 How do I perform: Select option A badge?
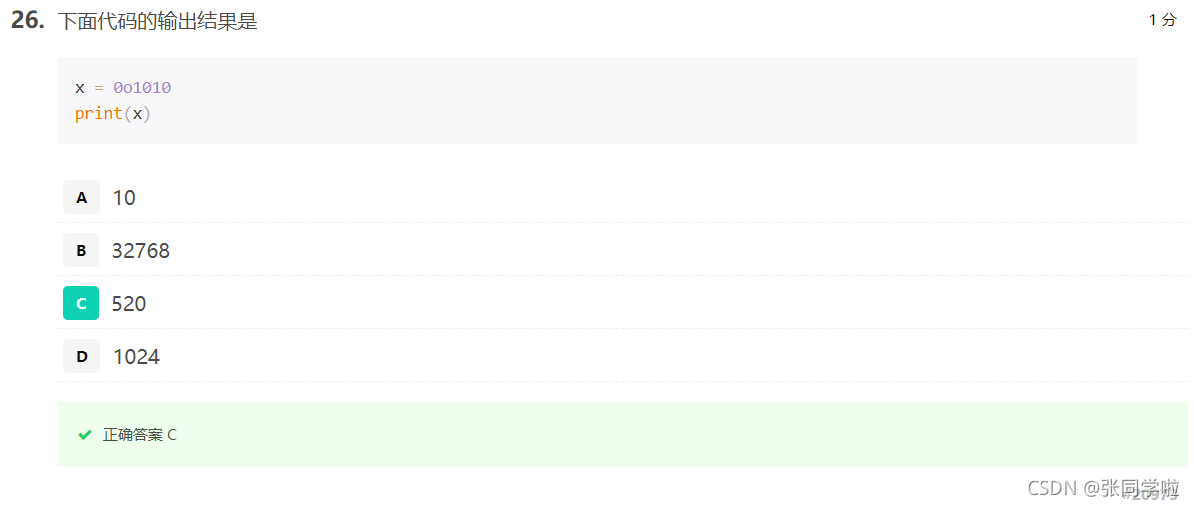coord(81,197)
